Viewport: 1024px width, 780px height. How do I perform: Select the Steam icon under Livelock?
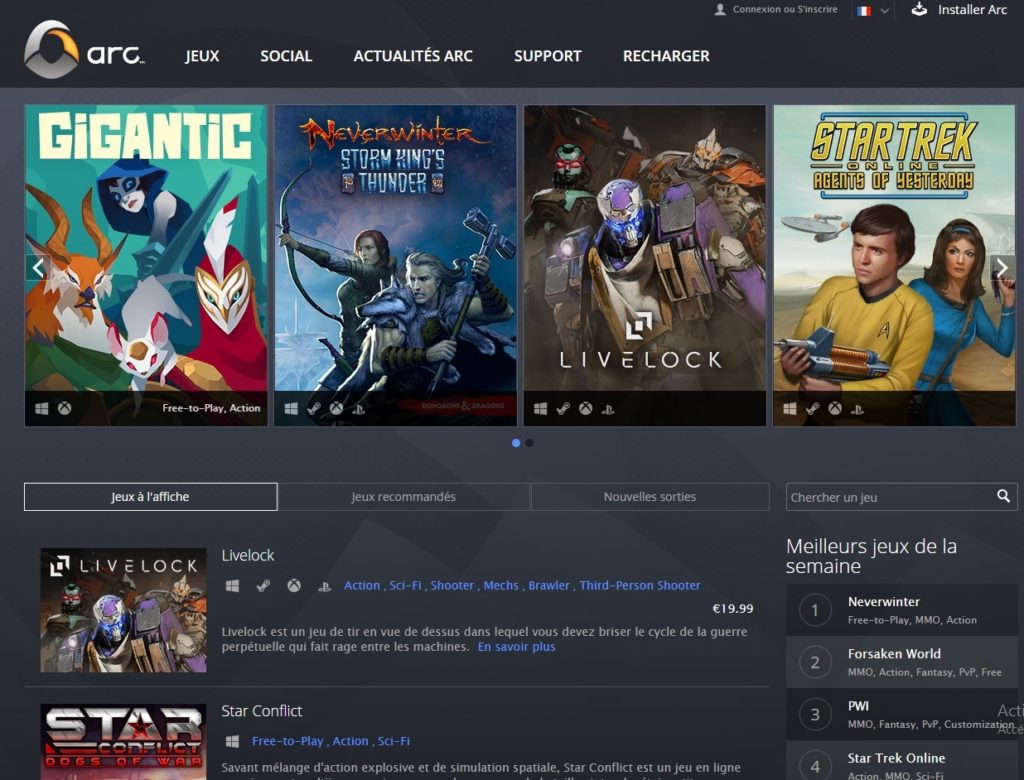pyautogui.click(x=262, y=585)
